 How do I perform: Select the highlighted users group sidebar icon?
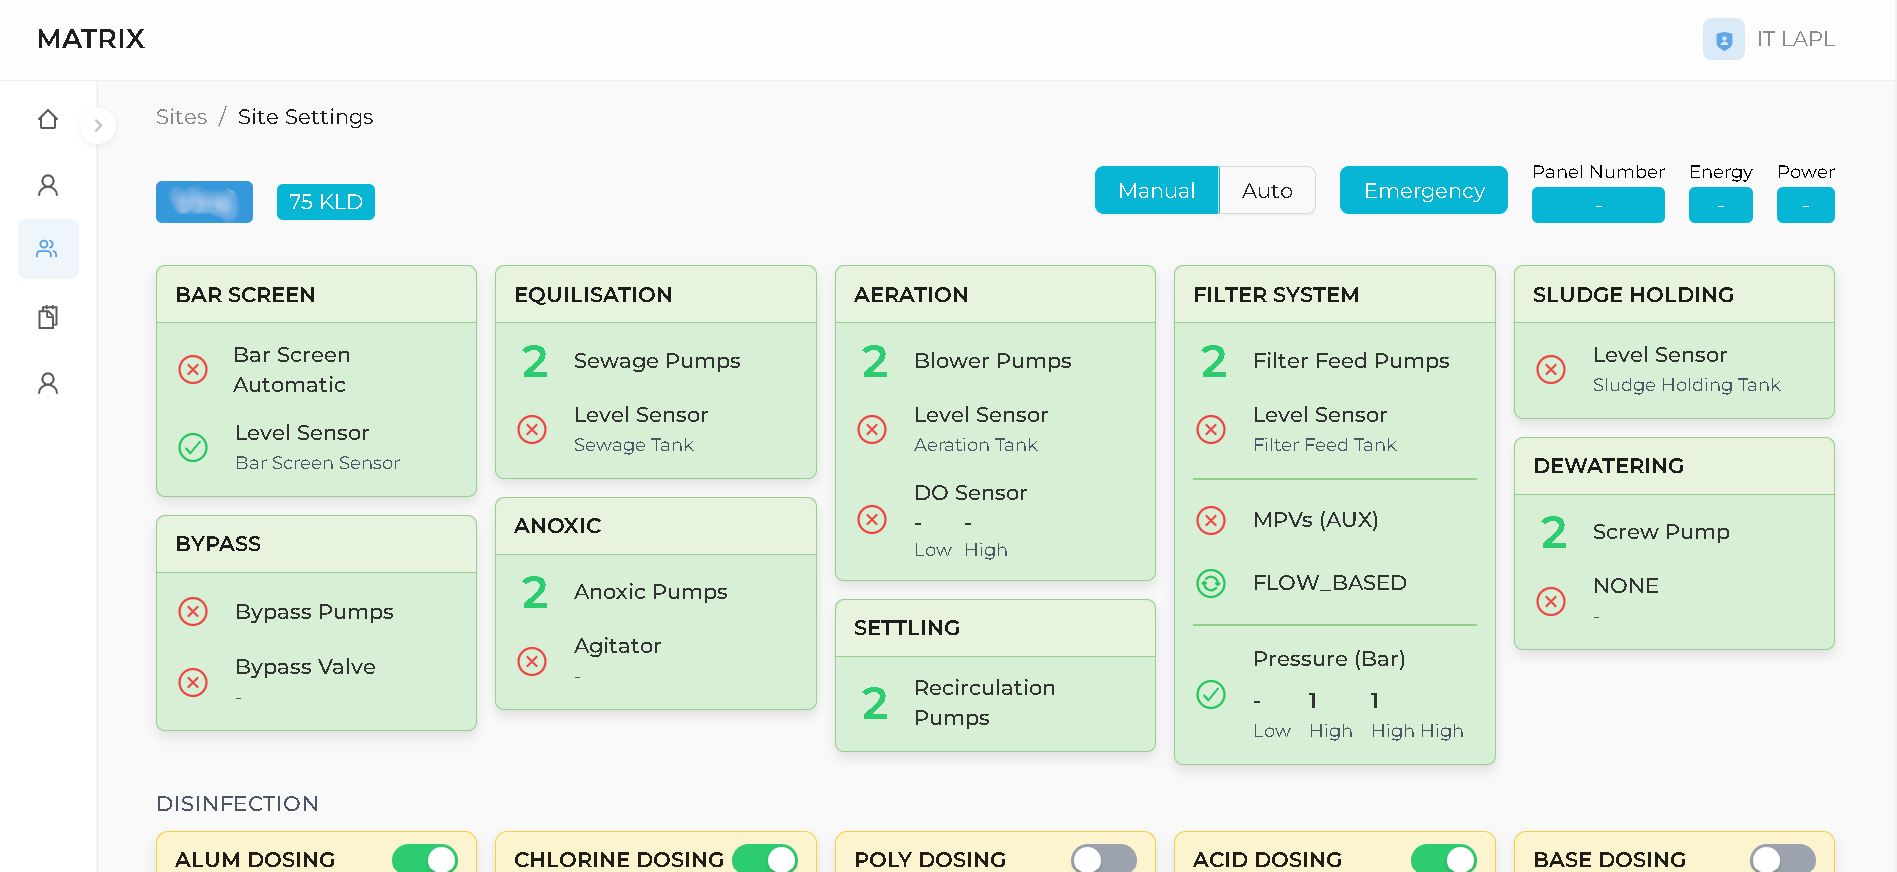click(48, 249)
